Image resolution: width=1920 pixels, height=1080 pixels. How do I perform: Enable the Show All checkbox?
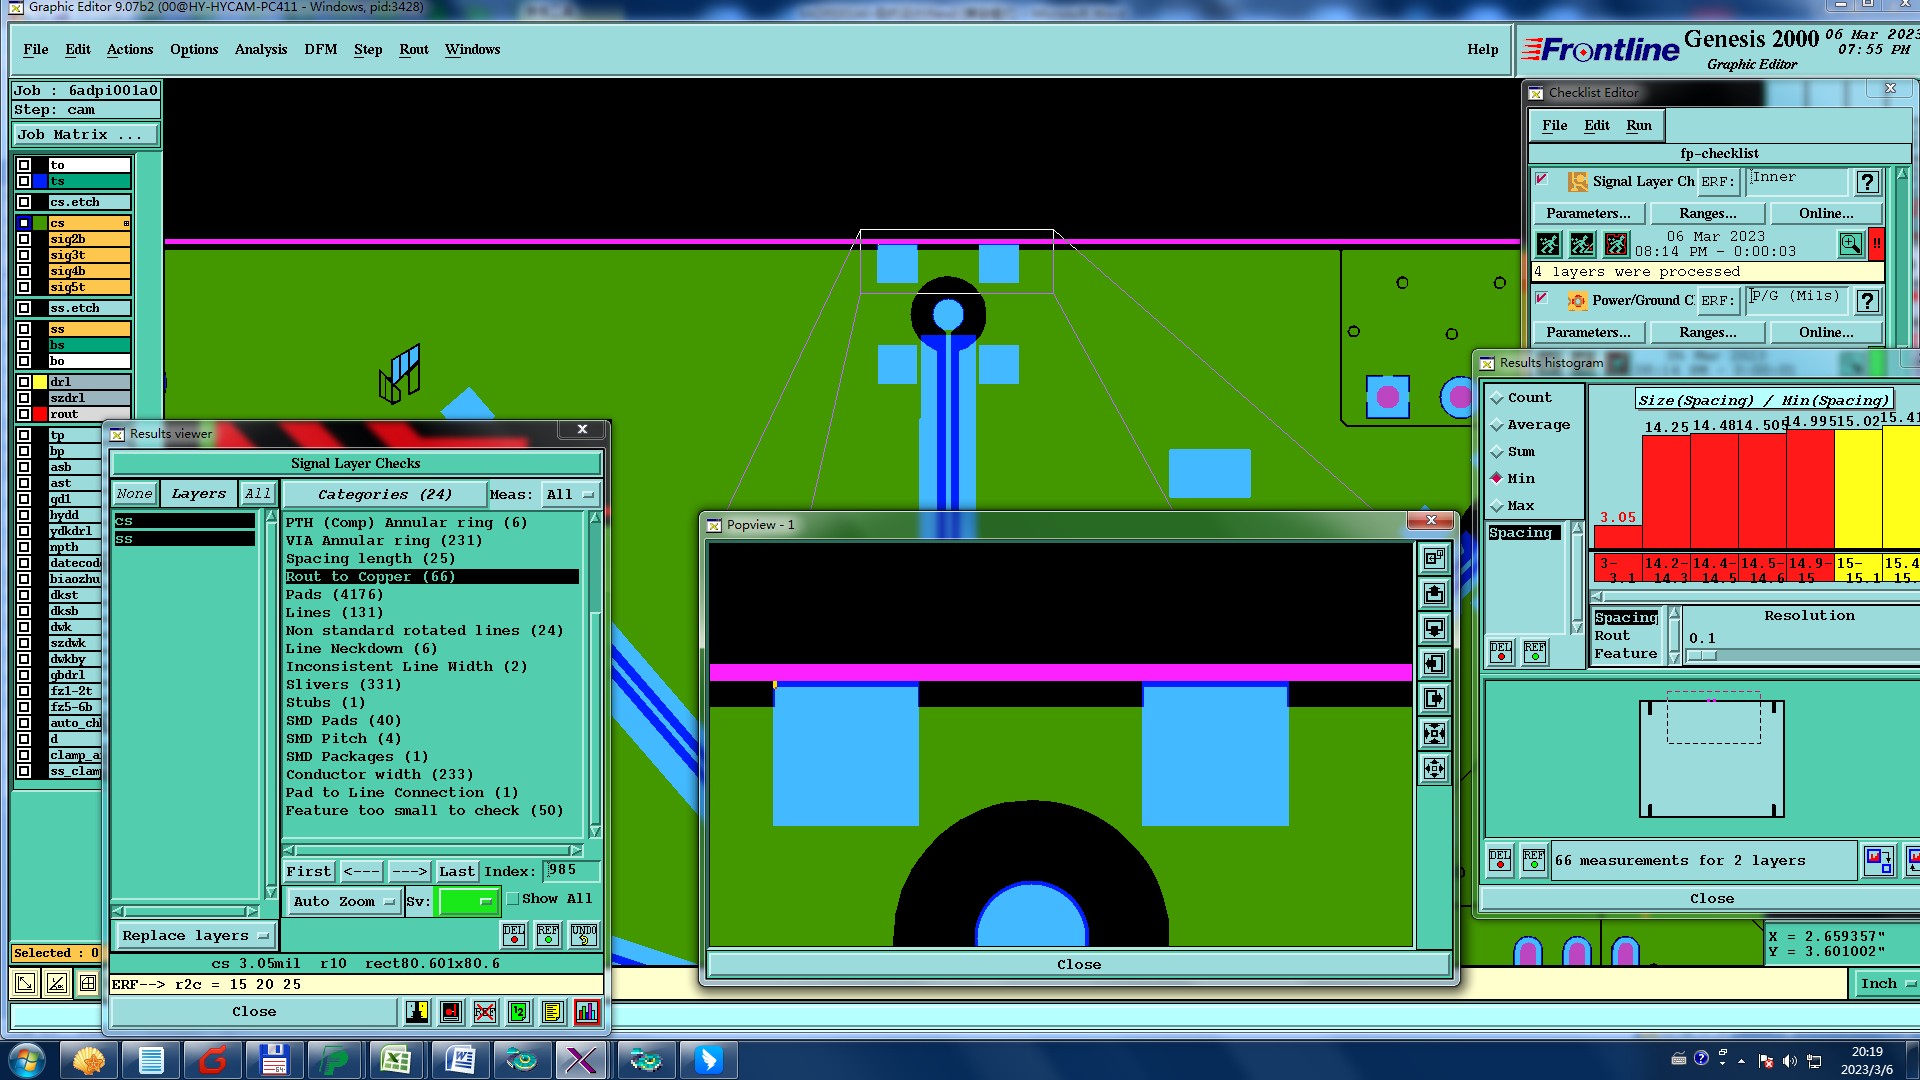click(513, 899)
